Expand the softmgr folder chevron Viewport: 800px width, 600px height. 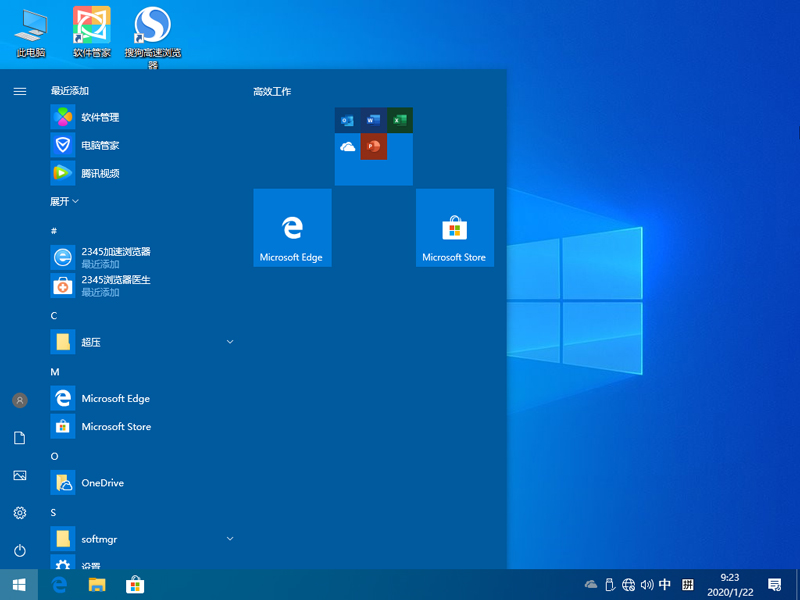pos(230,538)
